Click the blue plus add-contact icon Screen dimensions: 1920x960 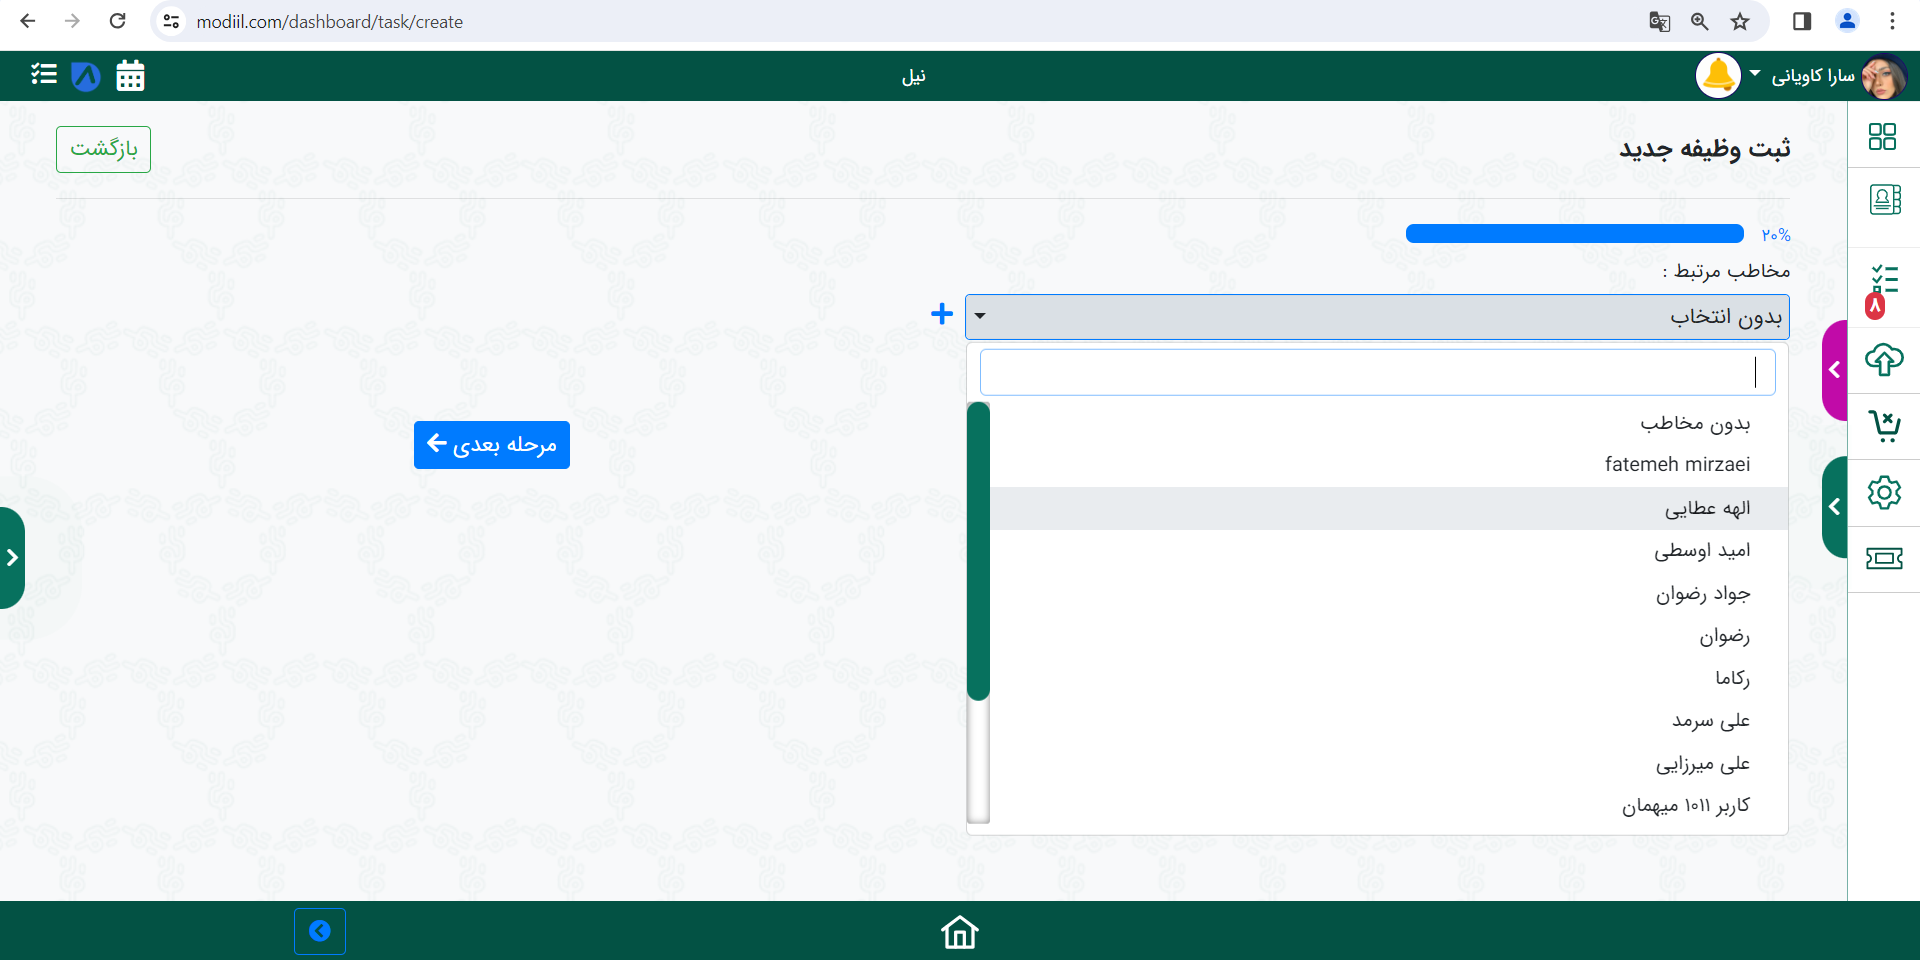point(941,314)
